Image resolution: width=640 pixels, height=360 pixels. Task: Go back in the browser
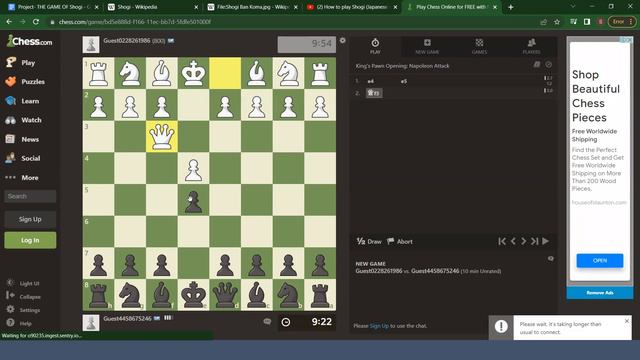(9, 22)
